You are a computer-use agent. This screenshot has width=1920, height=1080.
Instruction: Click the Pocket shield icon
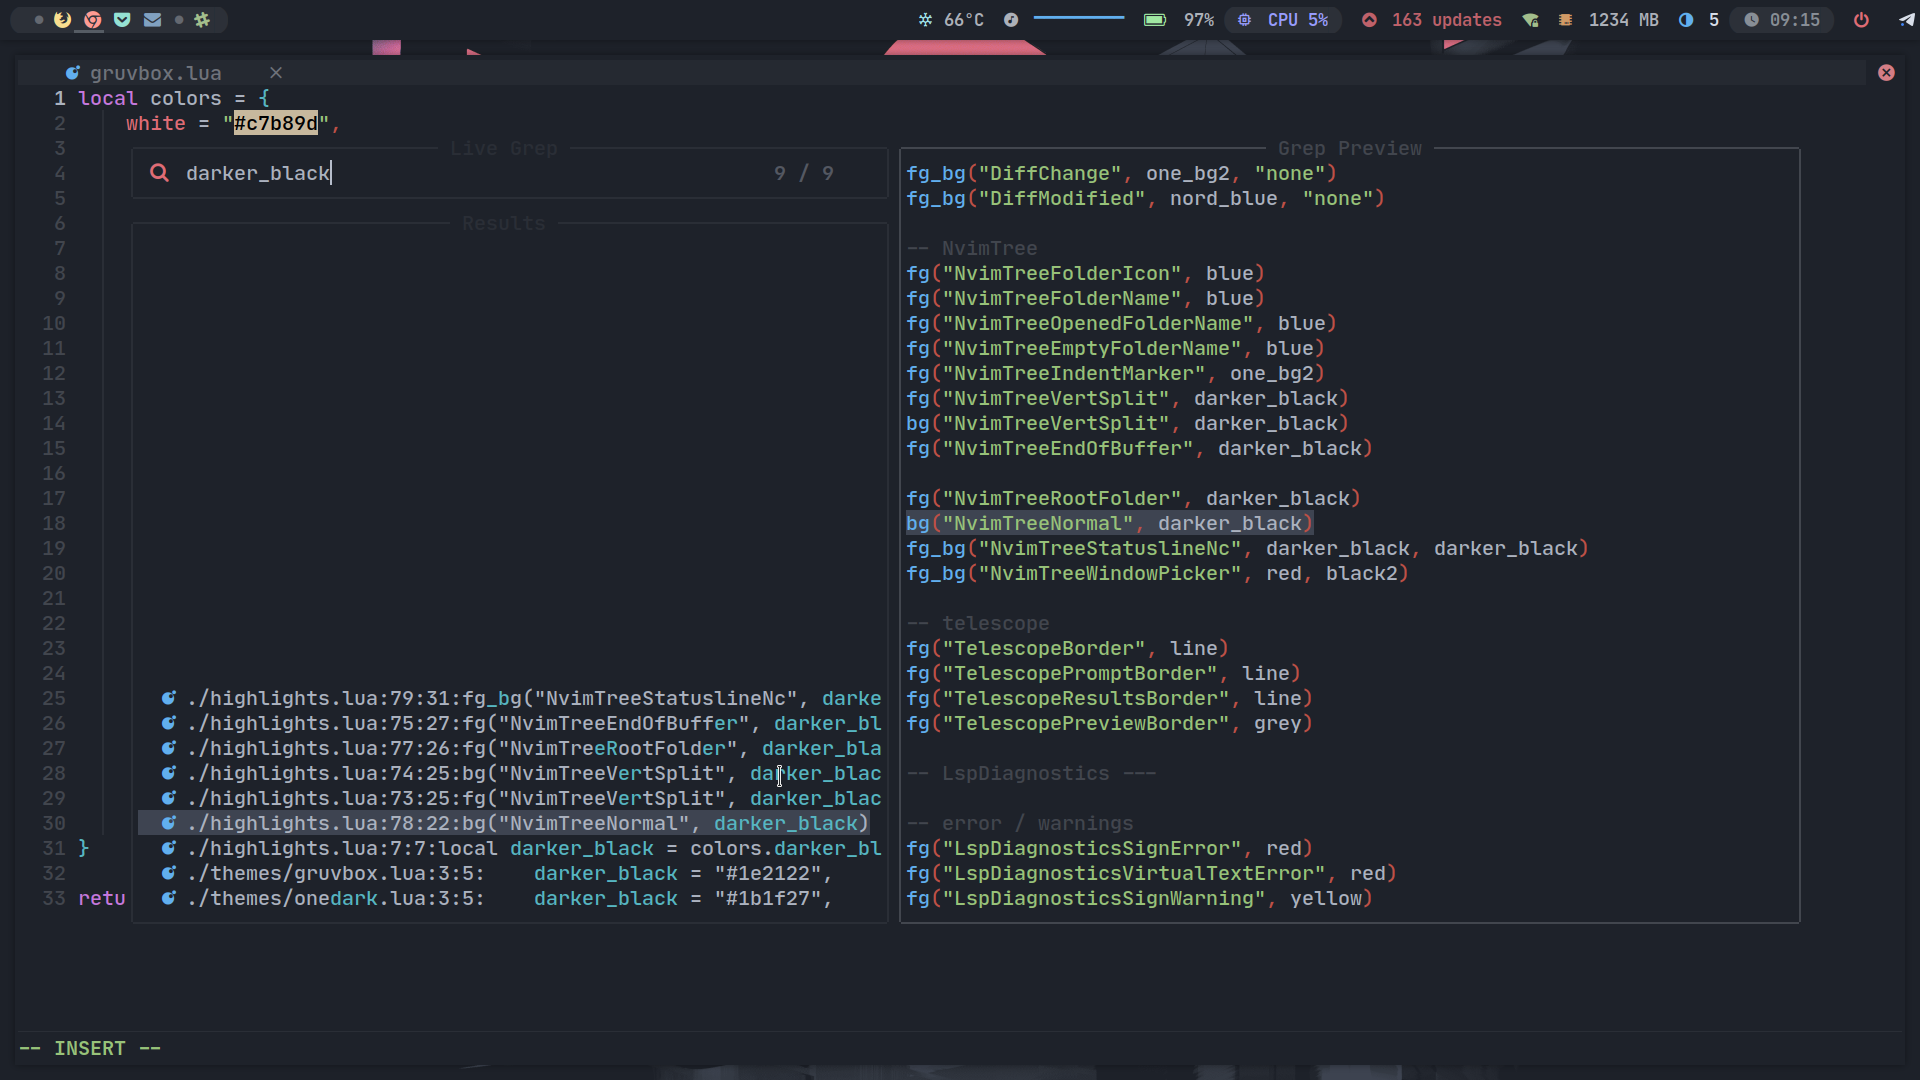[x=122, y=19]
